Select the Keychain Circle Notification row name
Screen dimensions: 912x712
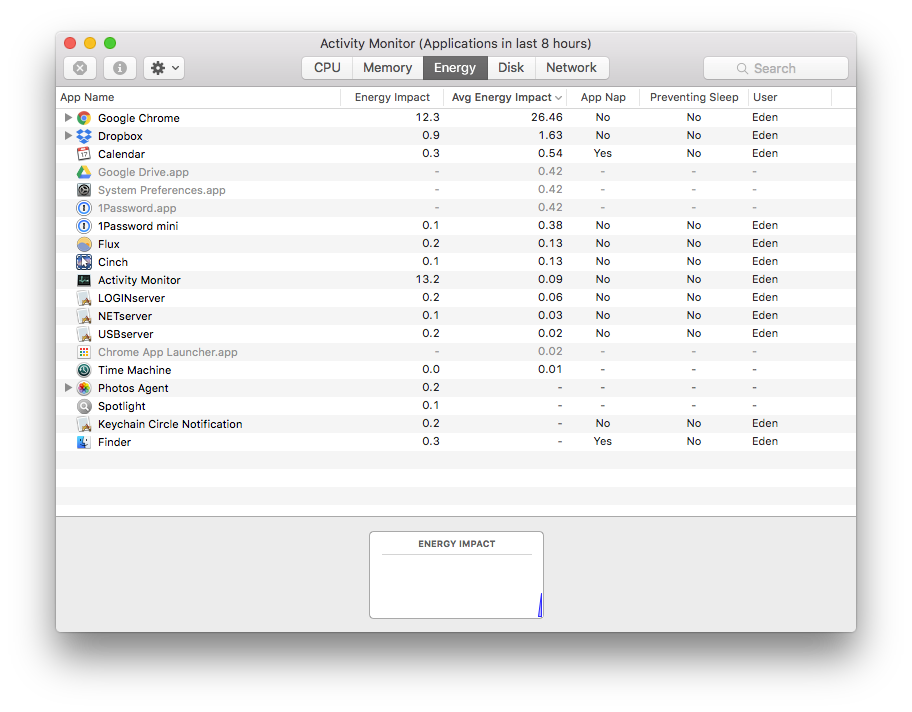point(170,424)
